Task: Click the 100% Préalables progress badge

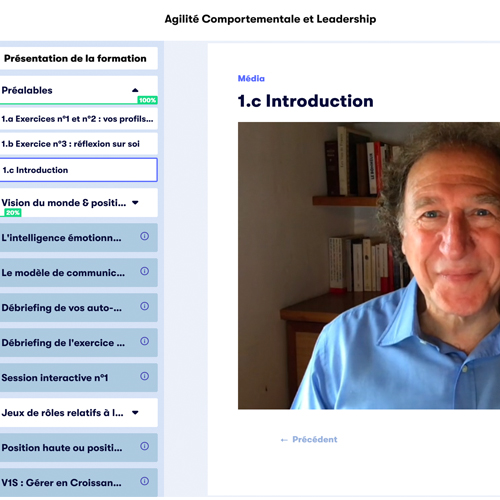Action: pyautogui.click(x=147, y=100)
